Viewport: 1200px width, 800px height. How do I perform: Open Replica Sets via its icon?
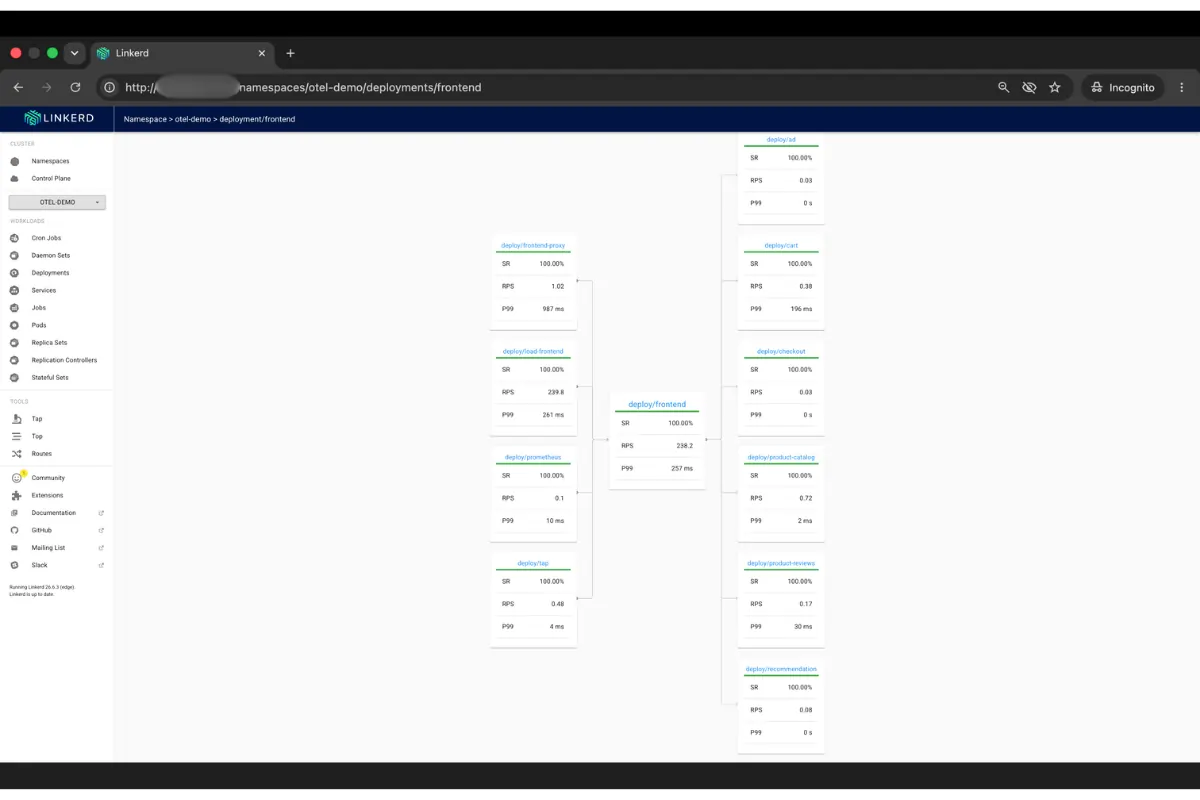tap(15, 342)
